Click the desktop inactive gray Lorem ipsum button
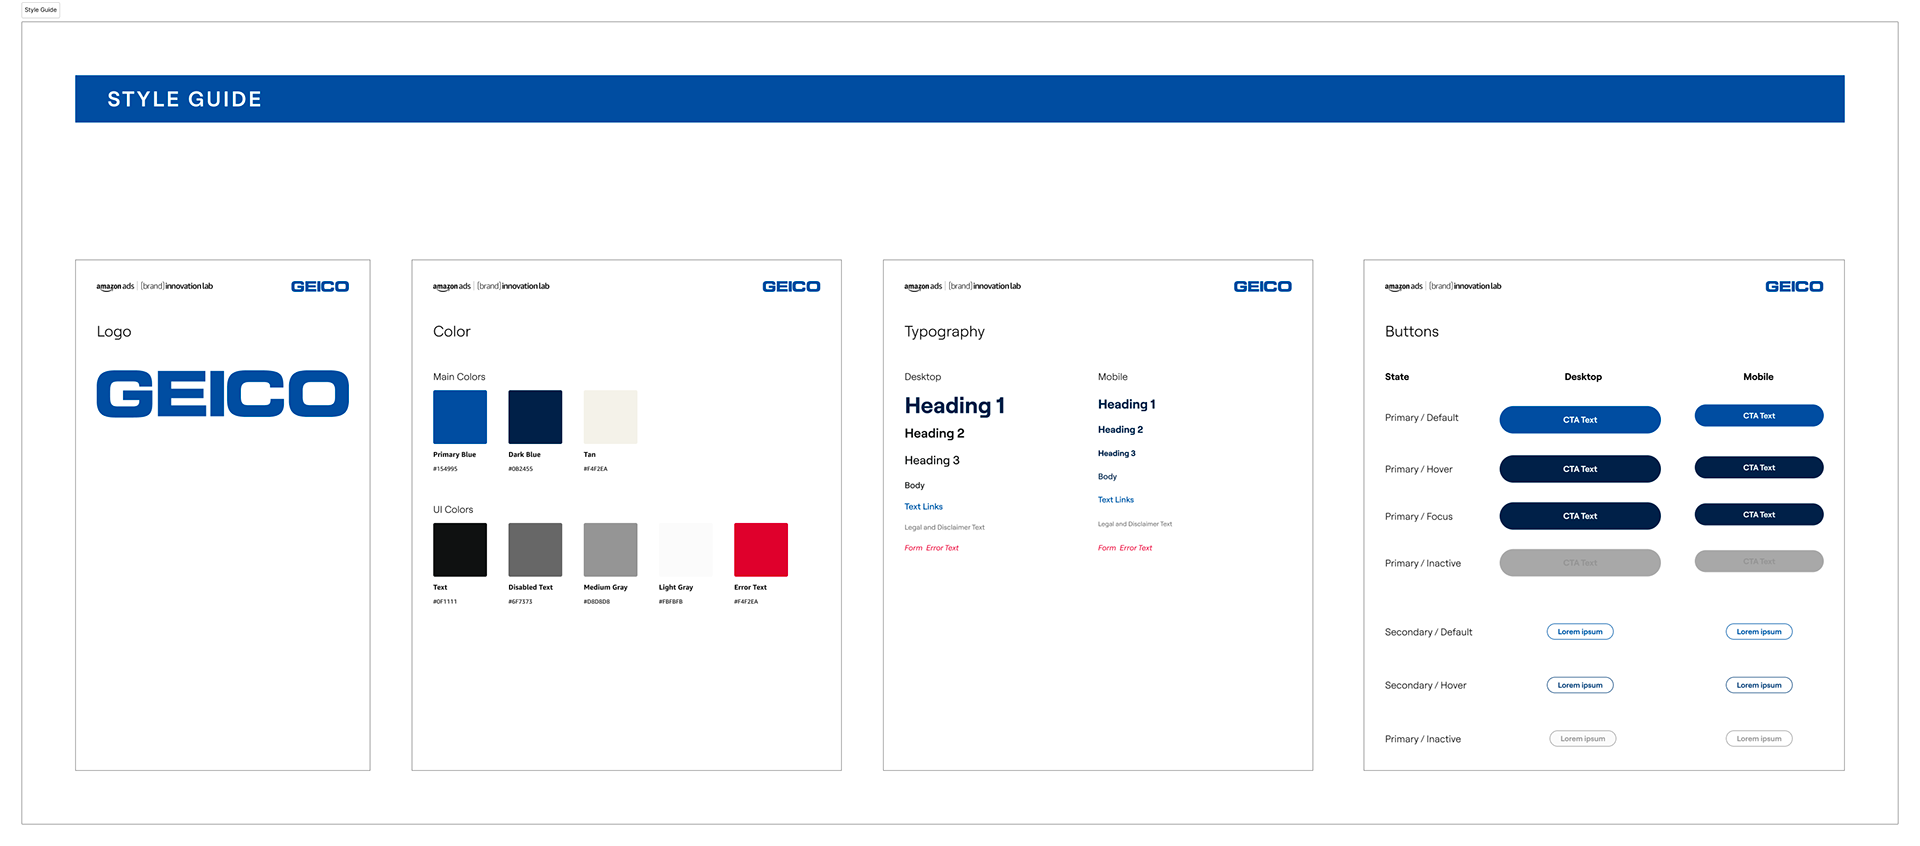This screenshot has width=1920, height=846. coord(1583,739)
